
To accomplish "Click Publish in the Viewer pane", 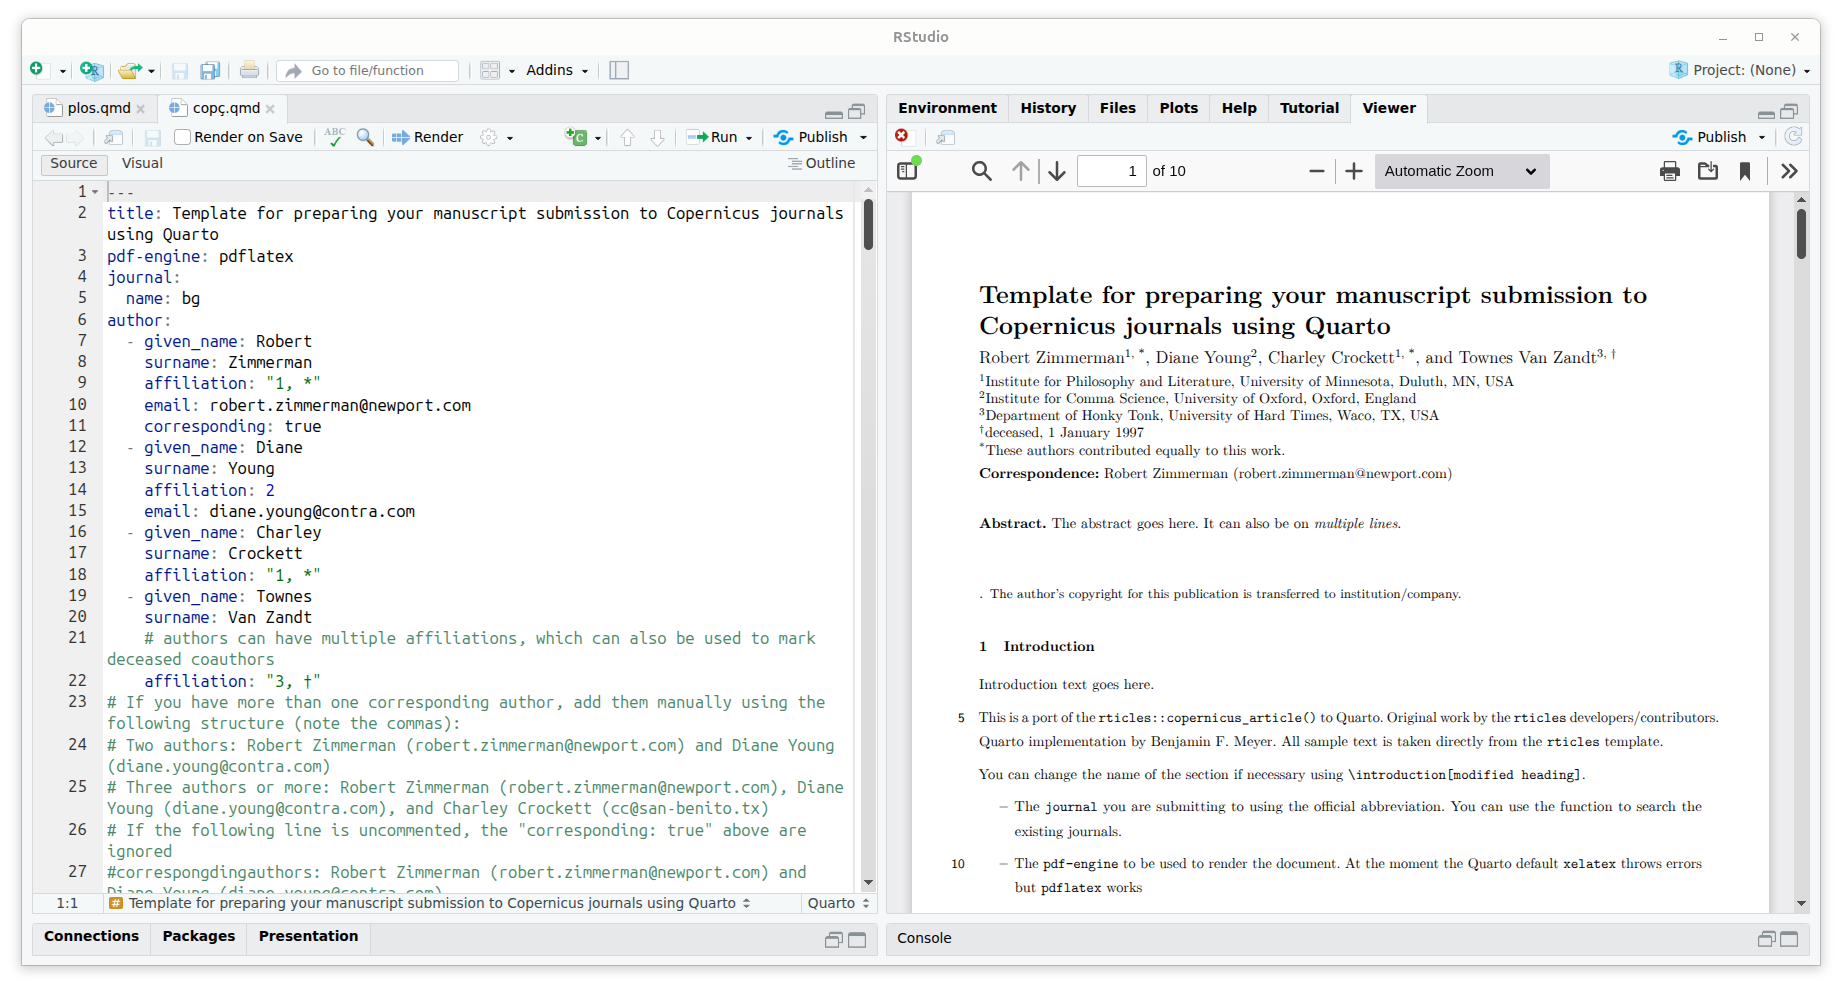I will 1710,137.
